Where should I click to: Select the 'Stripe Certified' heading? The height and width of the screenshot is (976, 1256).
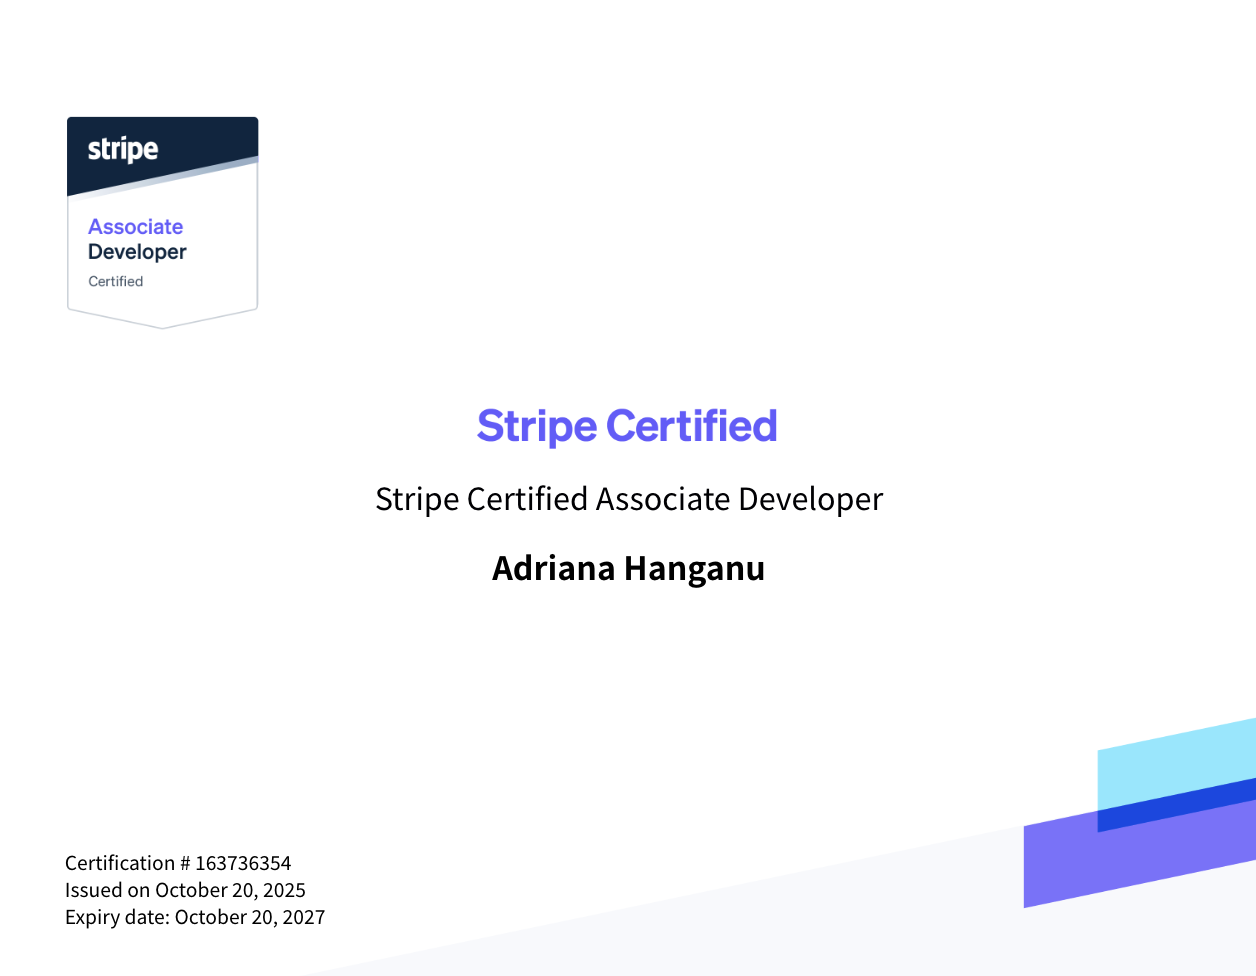(x=627, y=426)
